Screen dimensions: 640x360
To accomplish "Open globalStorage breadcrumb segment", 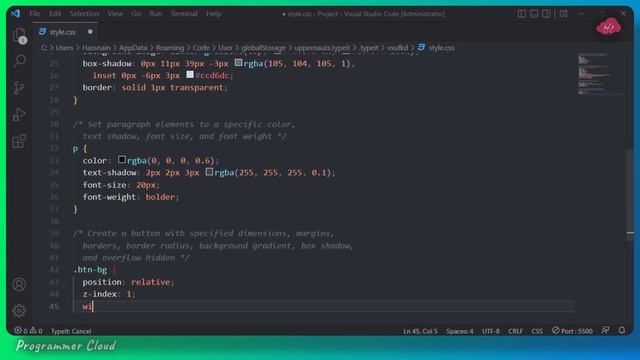I will tap(263, 48).
